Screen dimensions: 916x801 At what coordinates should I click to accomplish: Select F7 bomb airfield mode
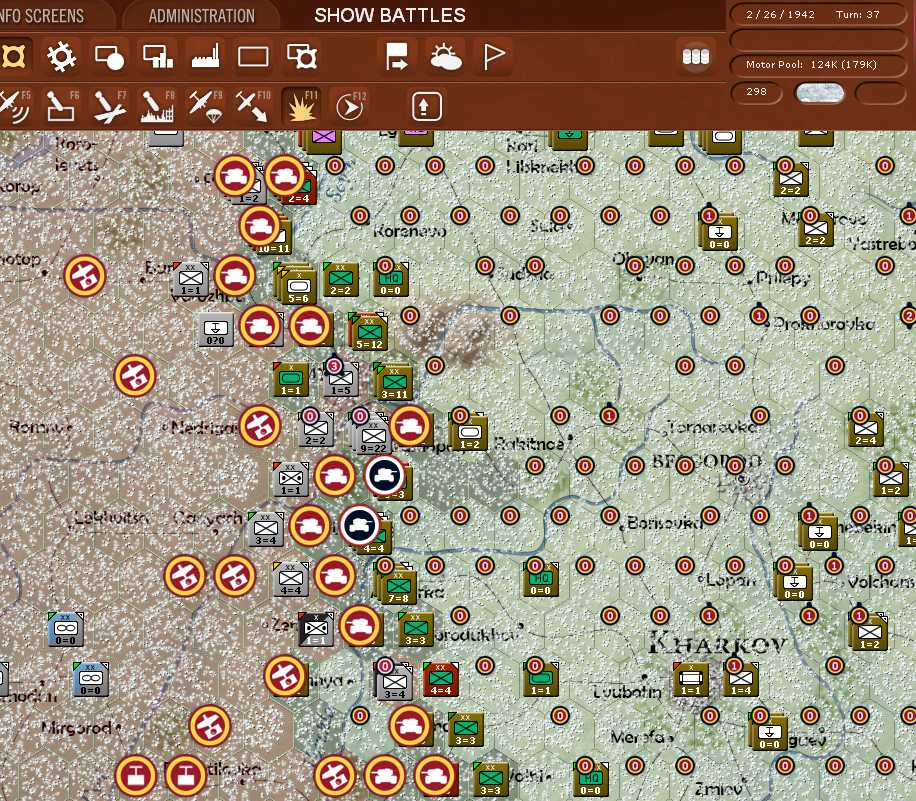pos(110,106)
